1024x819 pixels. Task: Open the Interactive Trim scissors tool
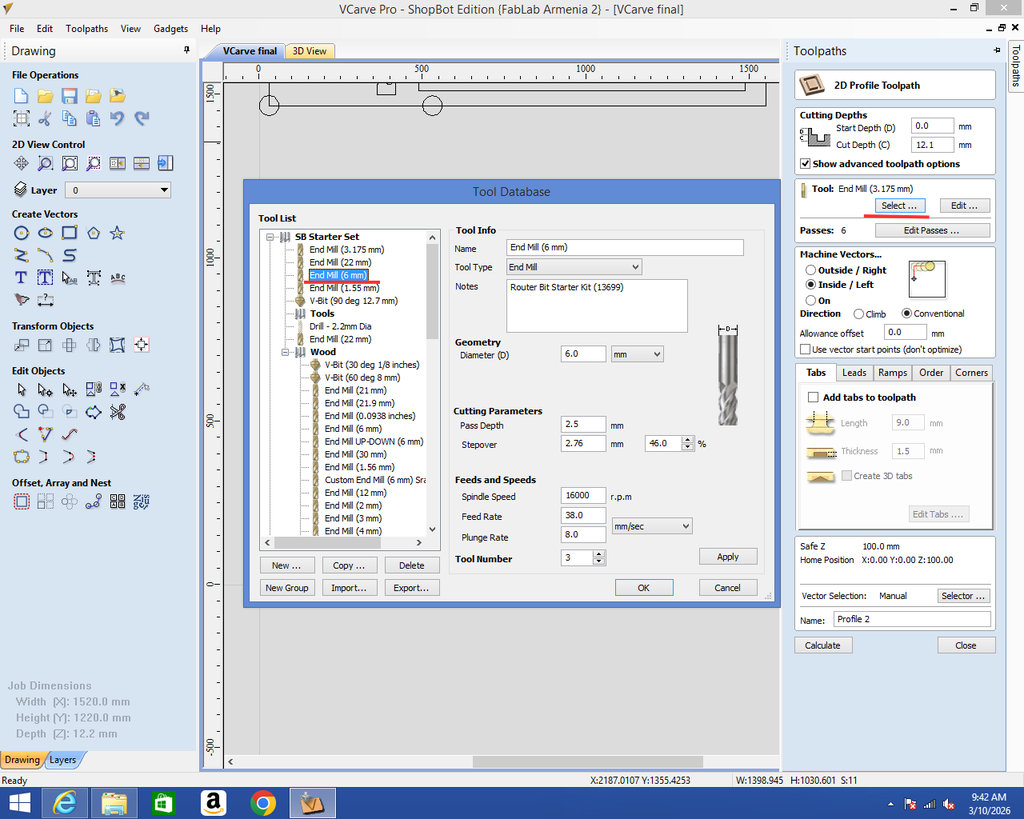[118, 411]
